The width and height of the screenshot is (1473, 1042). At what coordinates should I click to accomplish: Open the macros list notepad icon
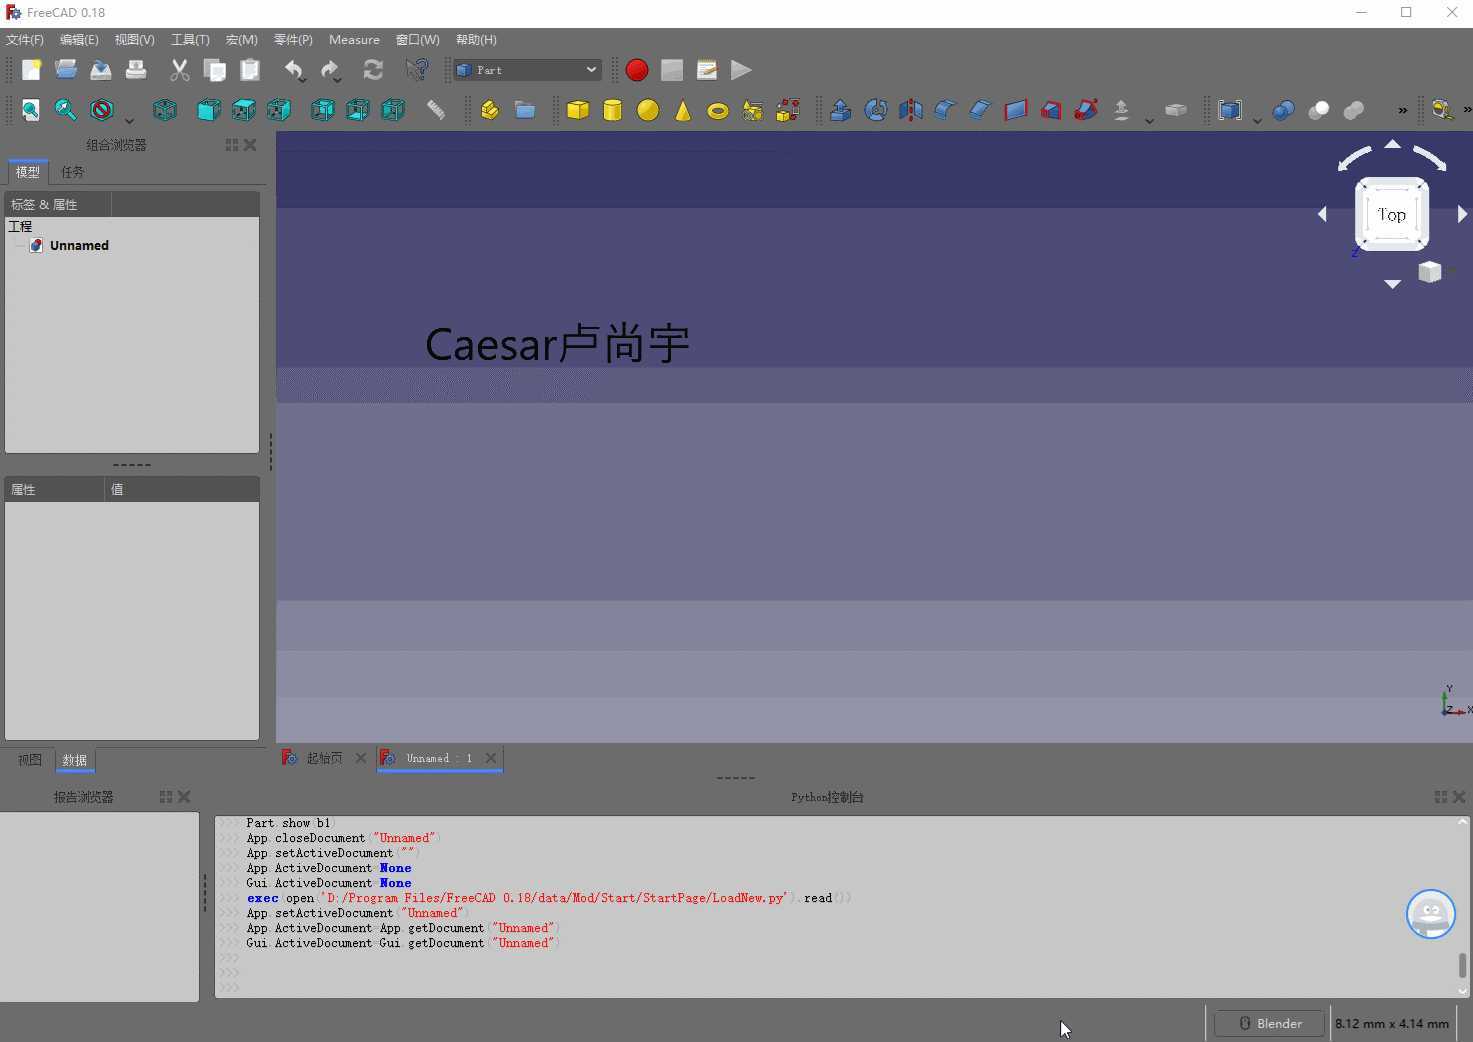(x=707, y=70)
